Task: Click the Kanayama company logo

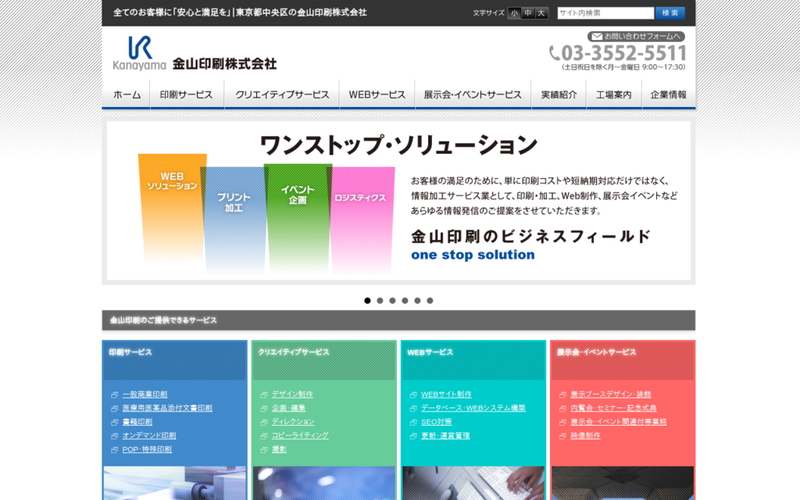Action: pos(139,53)
